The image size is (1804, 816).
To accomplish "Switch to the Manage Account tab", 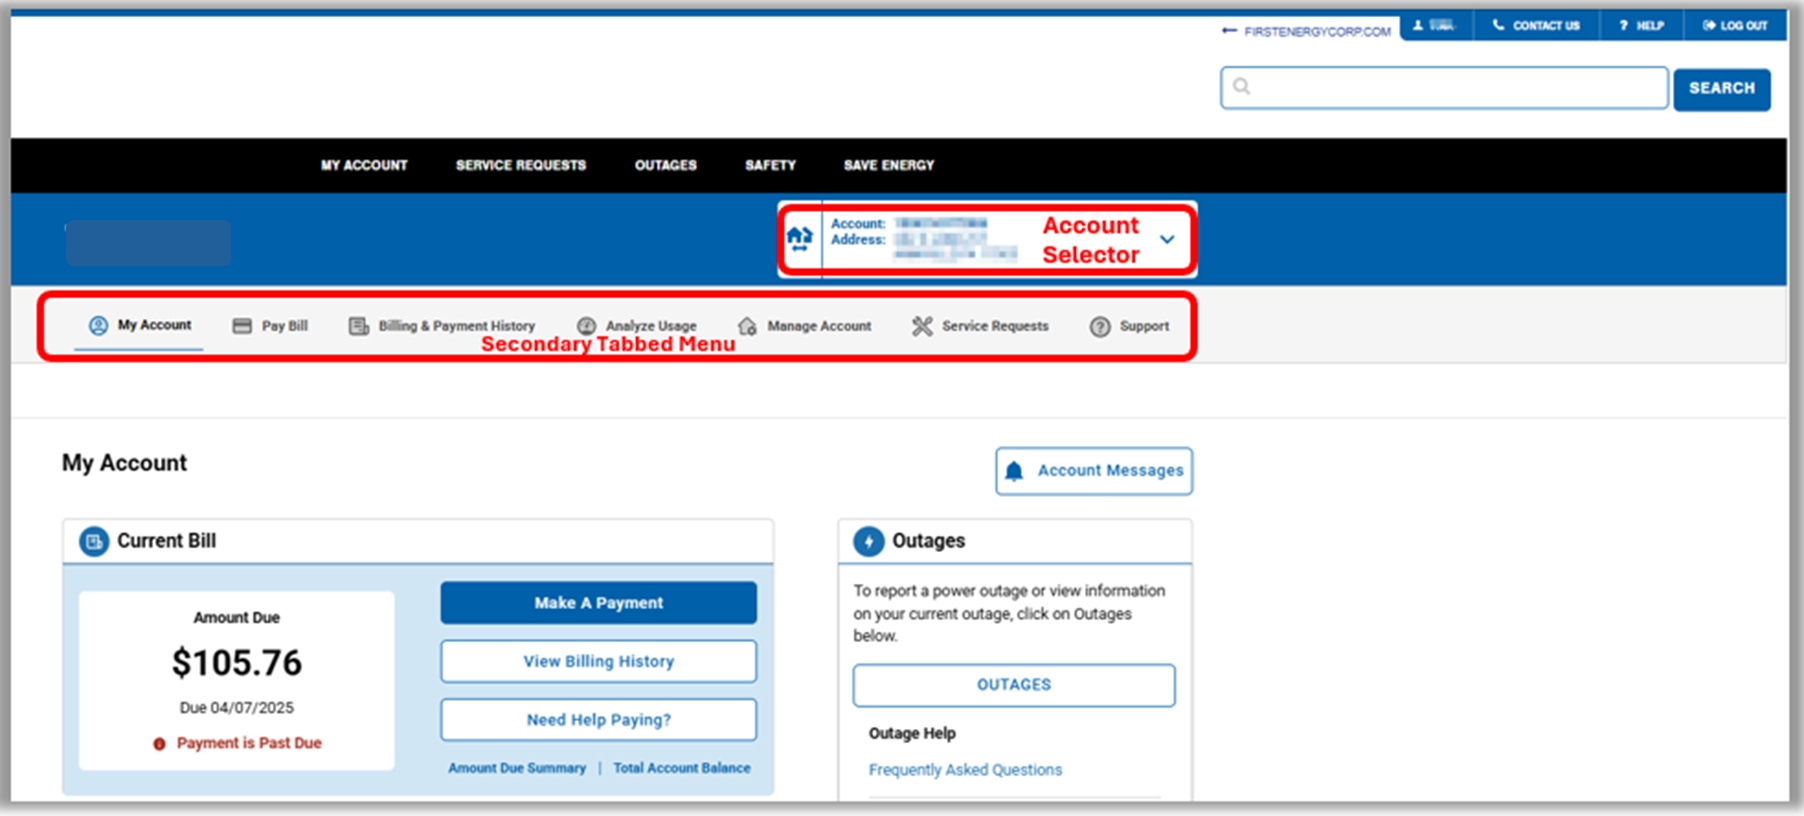I will coord(818,326).
